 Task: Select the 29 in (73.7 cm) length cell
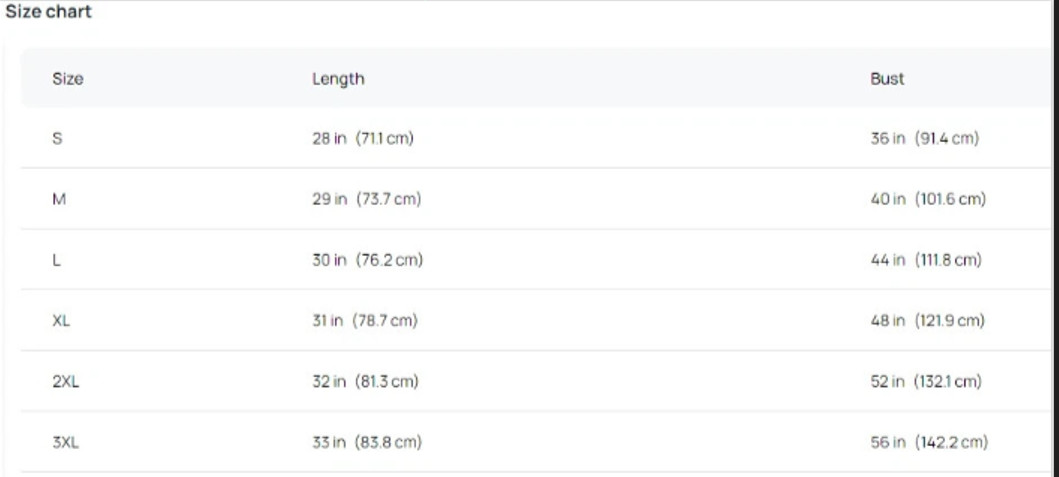[367, 199]
